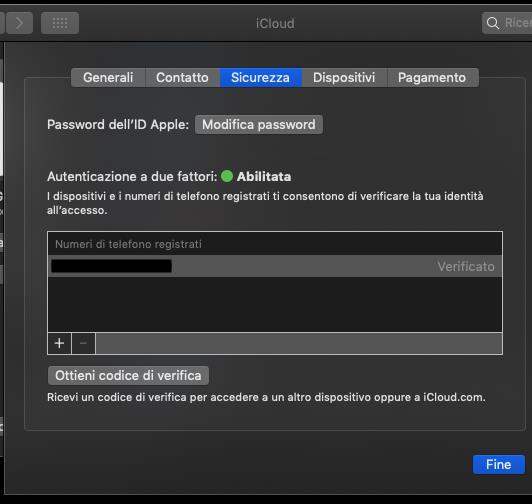Click the forward navigation arrow
This screenshot has width=532, height=504.
click(19, 23)
